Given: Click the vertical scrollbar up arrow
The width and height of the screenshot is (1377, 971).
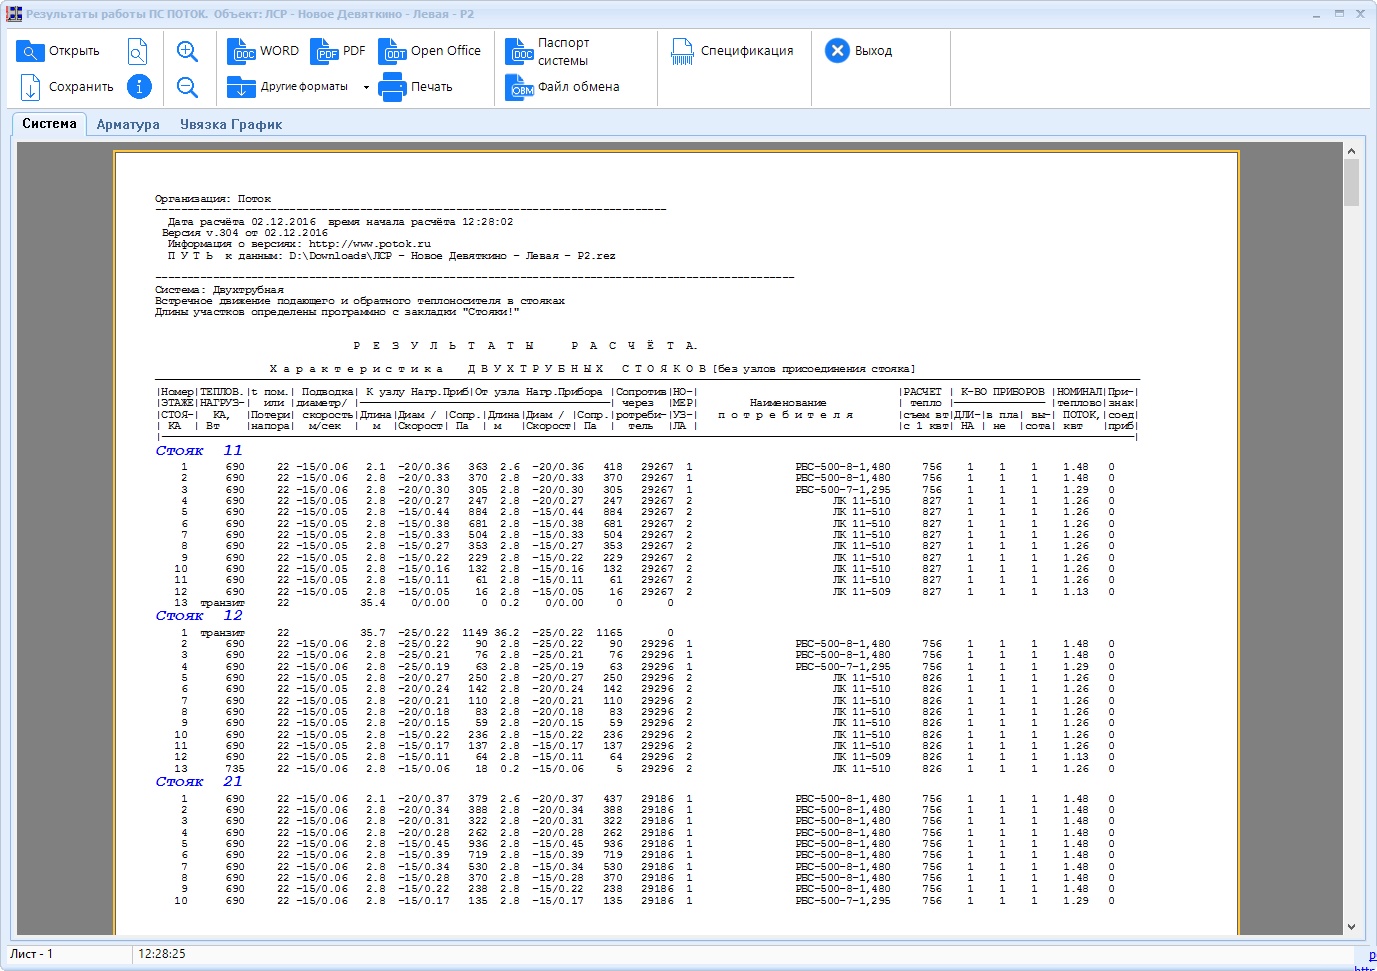Looking at the screenshot, I should pyautogui.click(x=1351, y=151).
